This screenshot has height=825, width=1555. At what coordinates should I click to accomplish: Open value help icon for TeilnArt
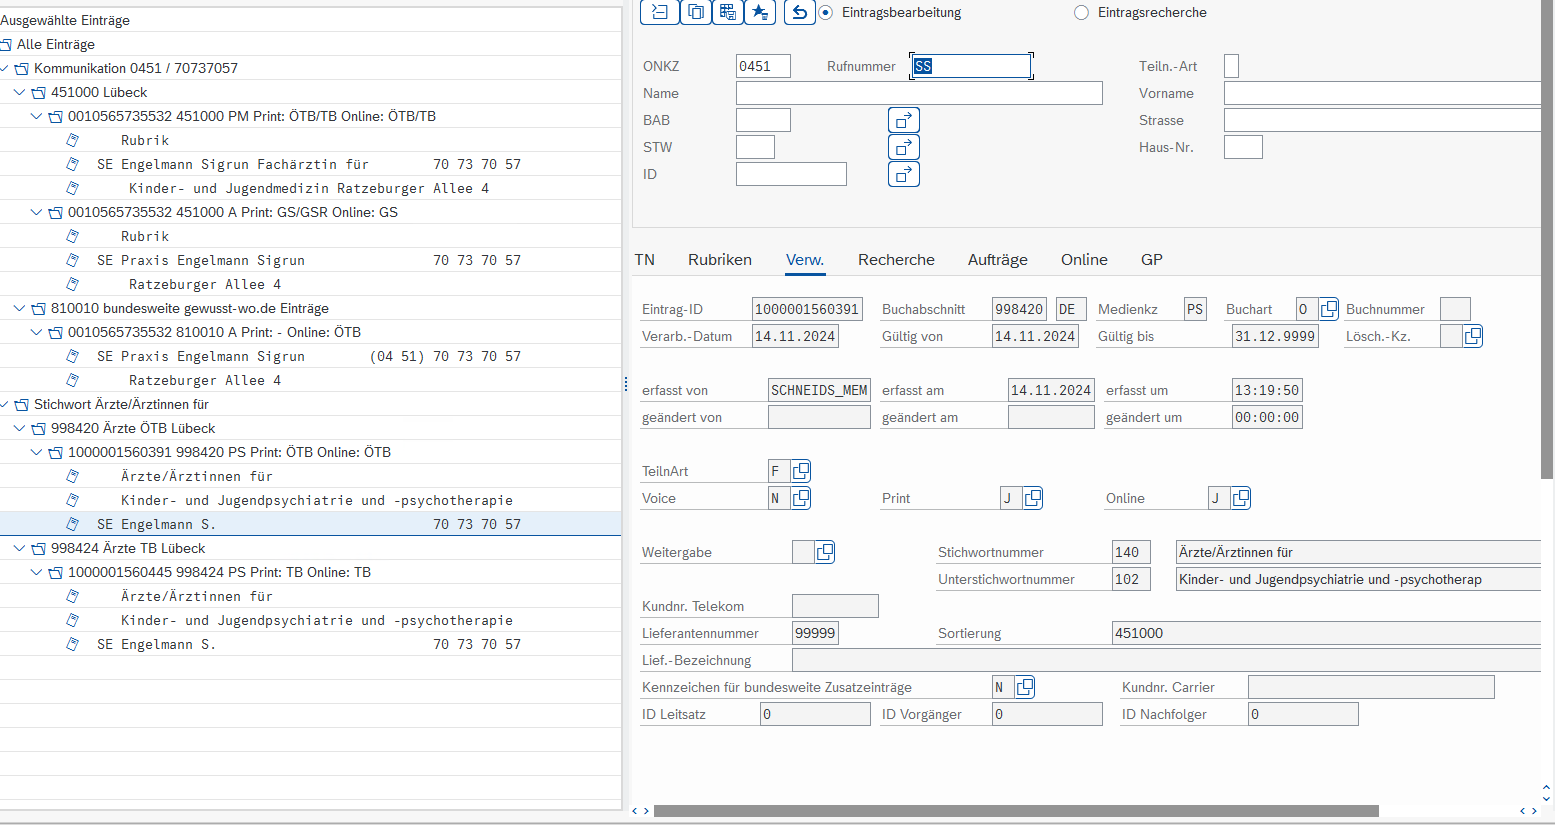tap(800, 471)
